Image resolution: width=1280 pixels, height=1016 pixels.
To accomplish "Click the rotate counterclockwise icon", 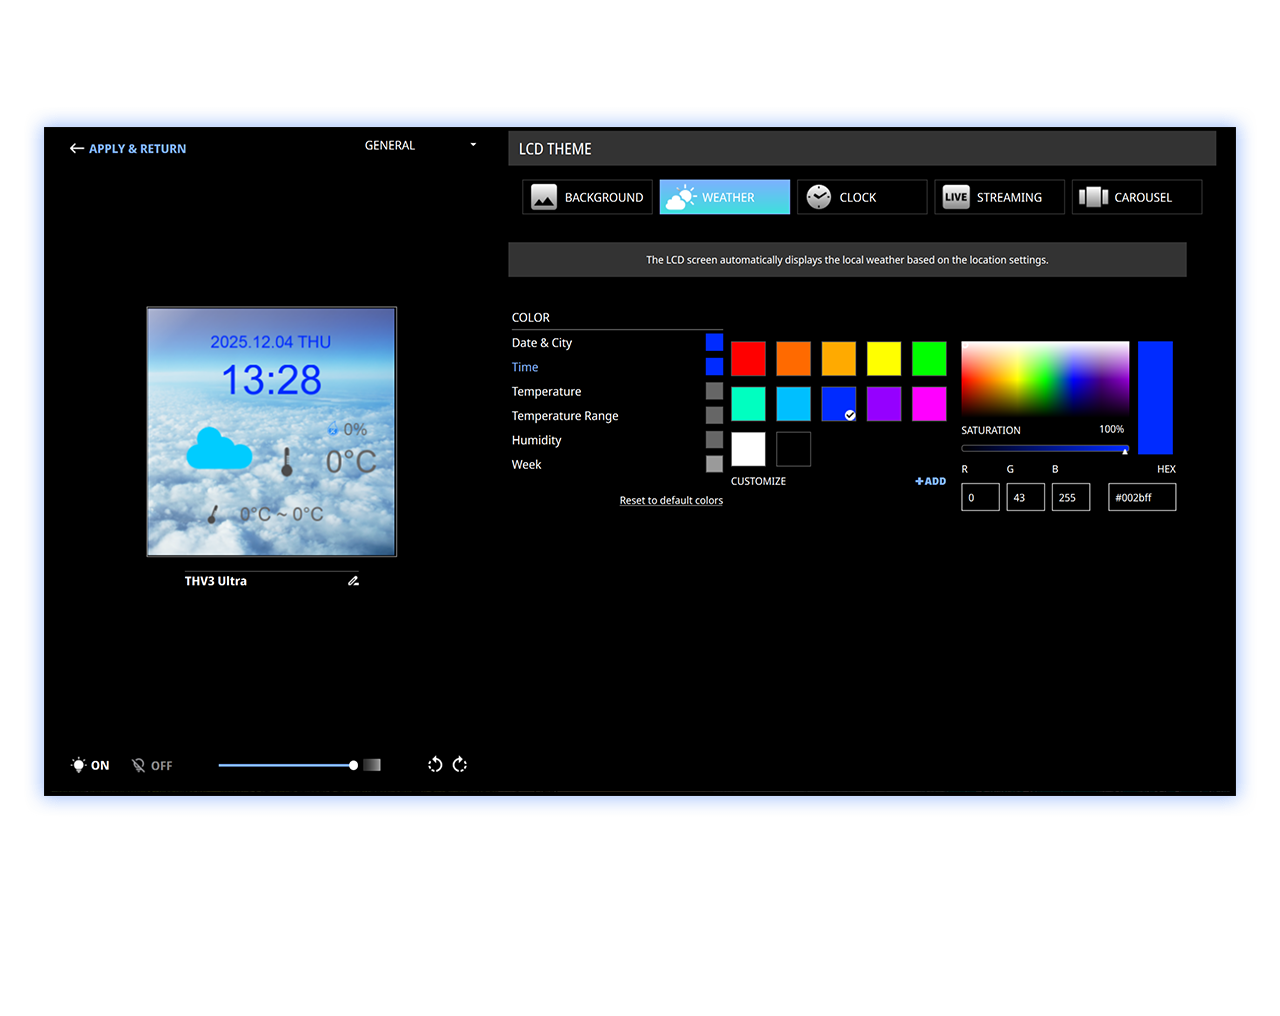I will click(435, 765).
